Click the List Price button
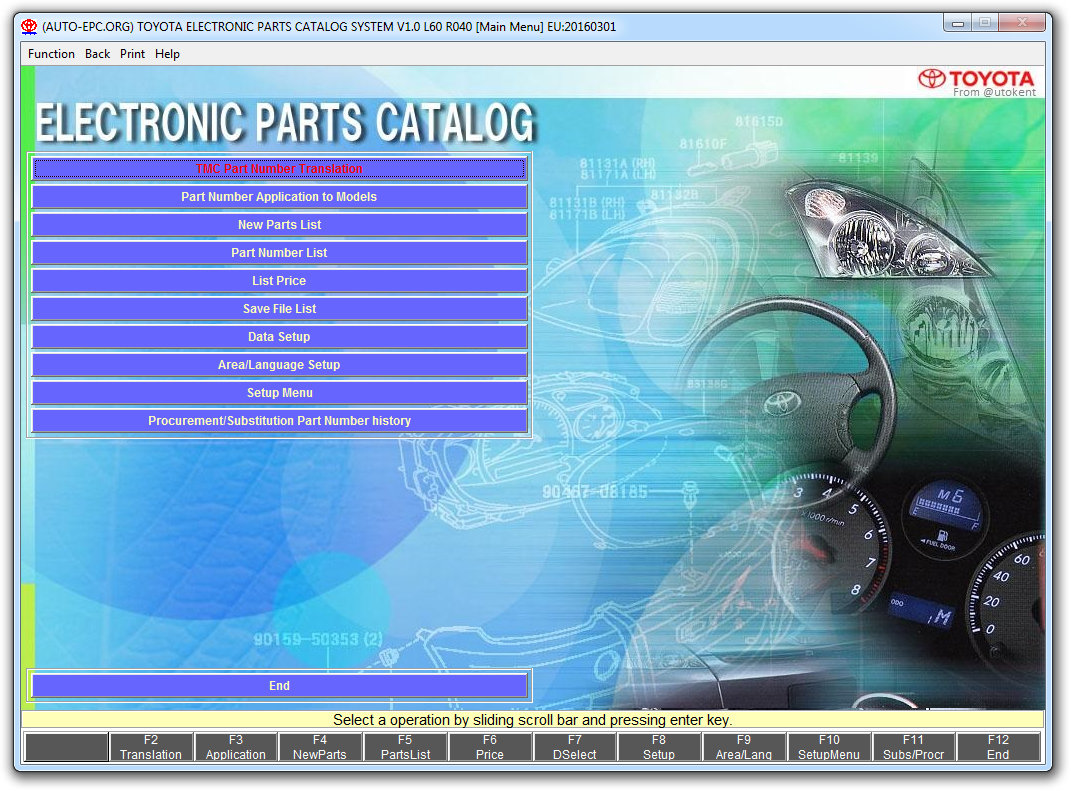This screenshot has width=1071, height=791. click(x=279, y=281)
